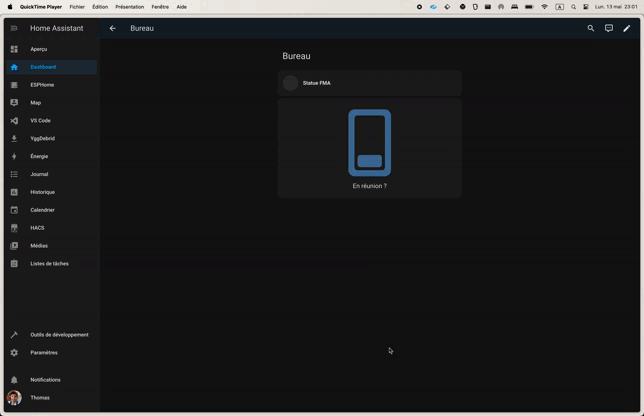Launch the VS Code sidebar icon
Viewport: 644px width, 416px height.
point(14,121)
